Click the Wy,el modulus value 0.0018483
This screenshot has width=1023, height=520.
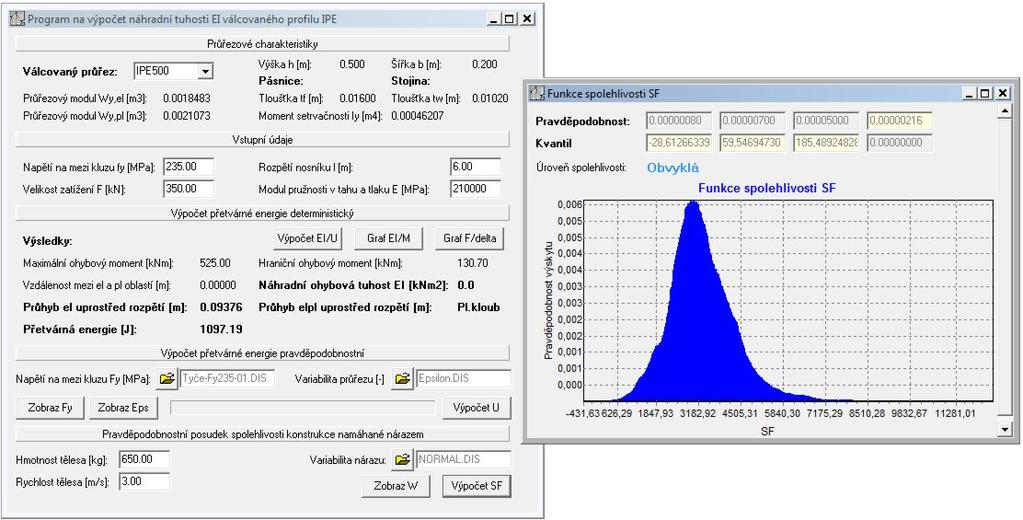(x=187, y=98)
